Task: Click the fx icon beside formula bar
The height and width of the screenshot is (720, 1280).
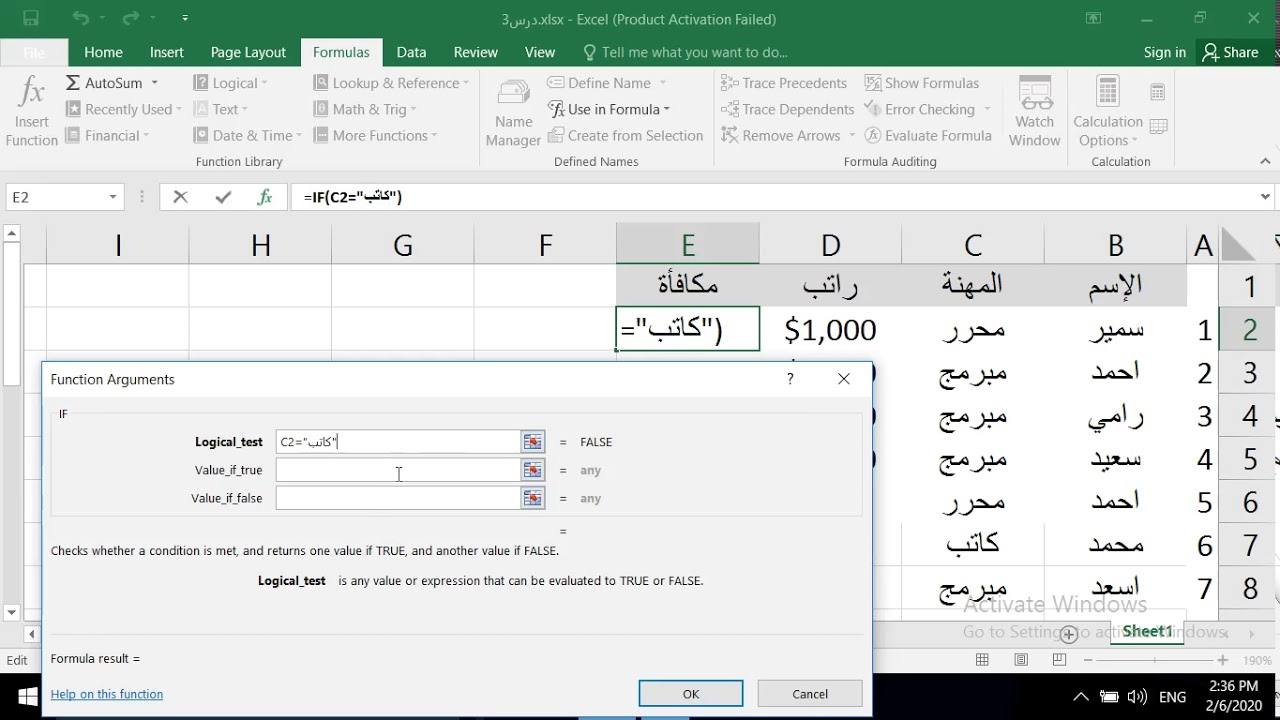Action: point(265,197)
